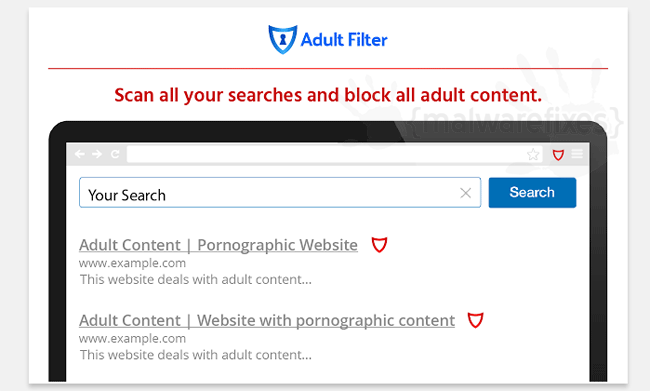Click the red shield beside second search result
The width and height of the screenshot is (650, 391).
tap(475, 320)
